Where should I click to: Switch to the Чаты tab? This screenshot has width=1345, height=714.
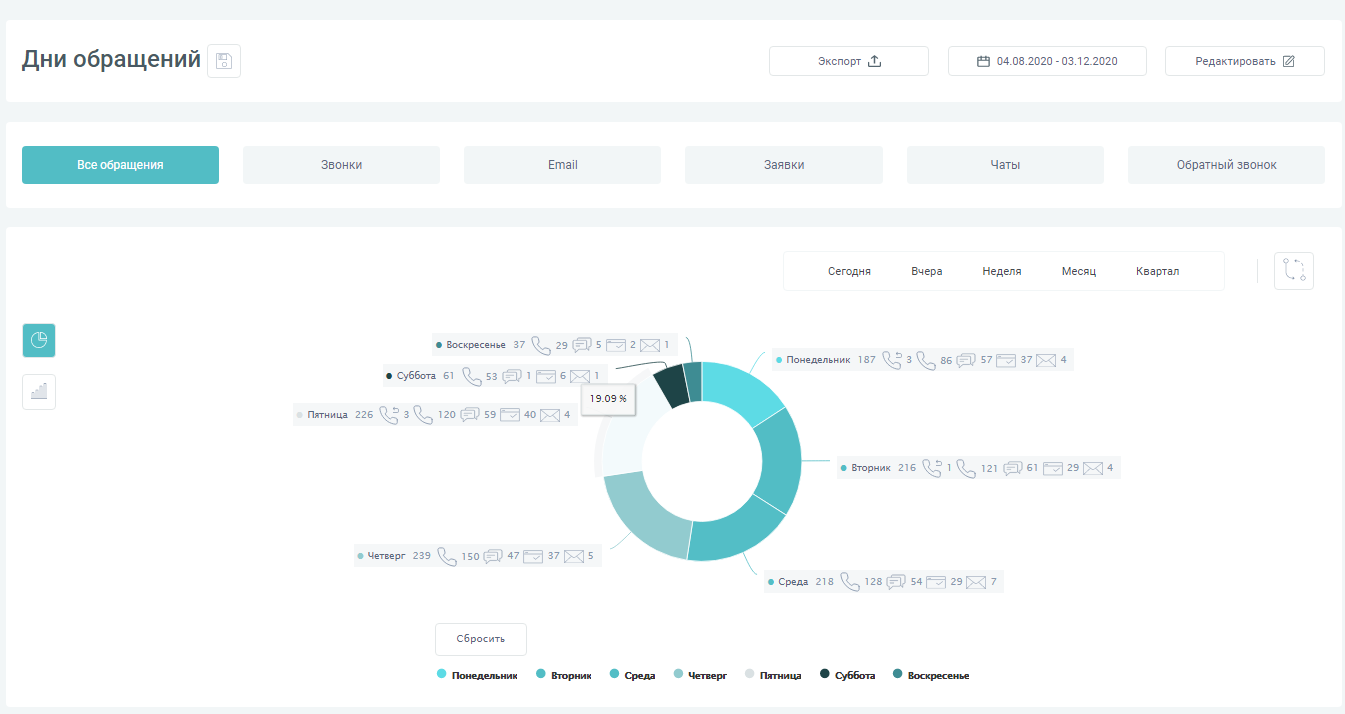[x=1005, y=165]
